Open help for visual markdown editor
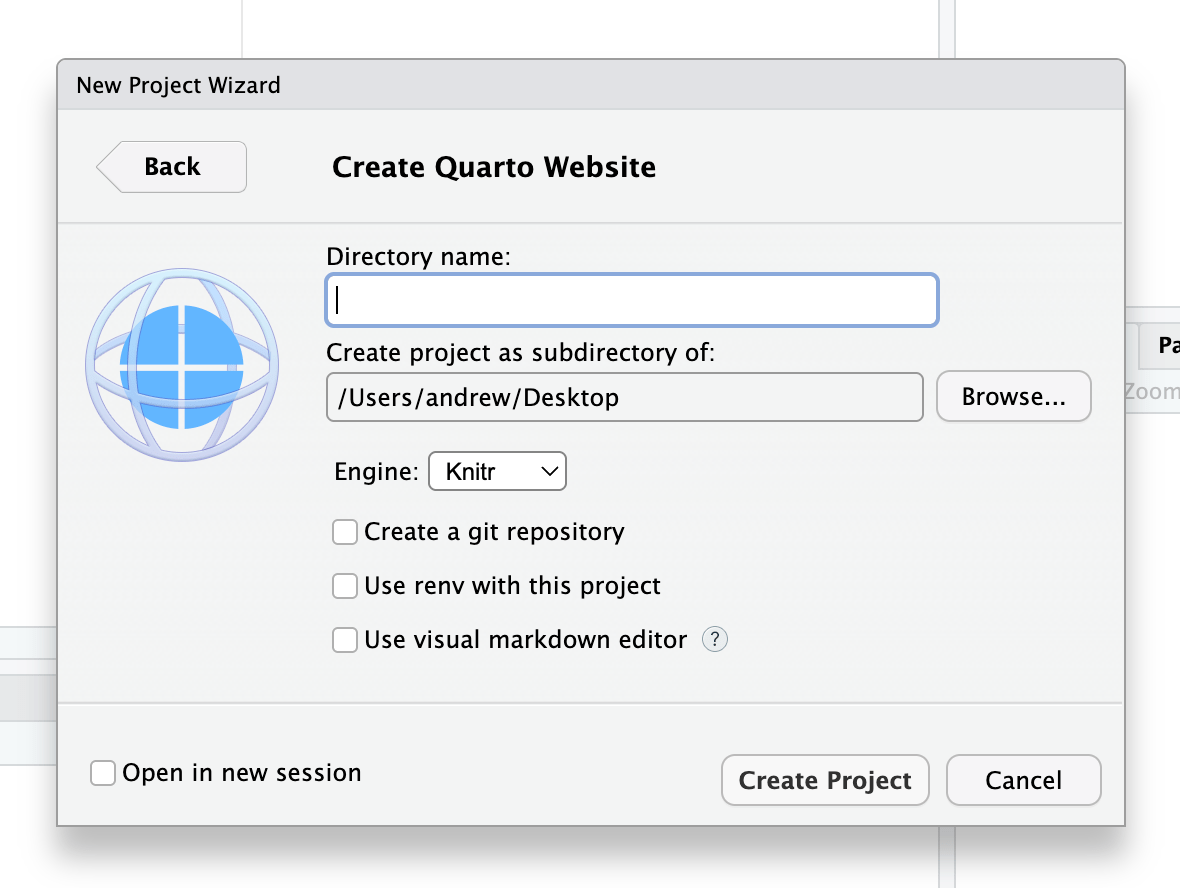This screenshot has height=888, width=1180. click(714, 640)
